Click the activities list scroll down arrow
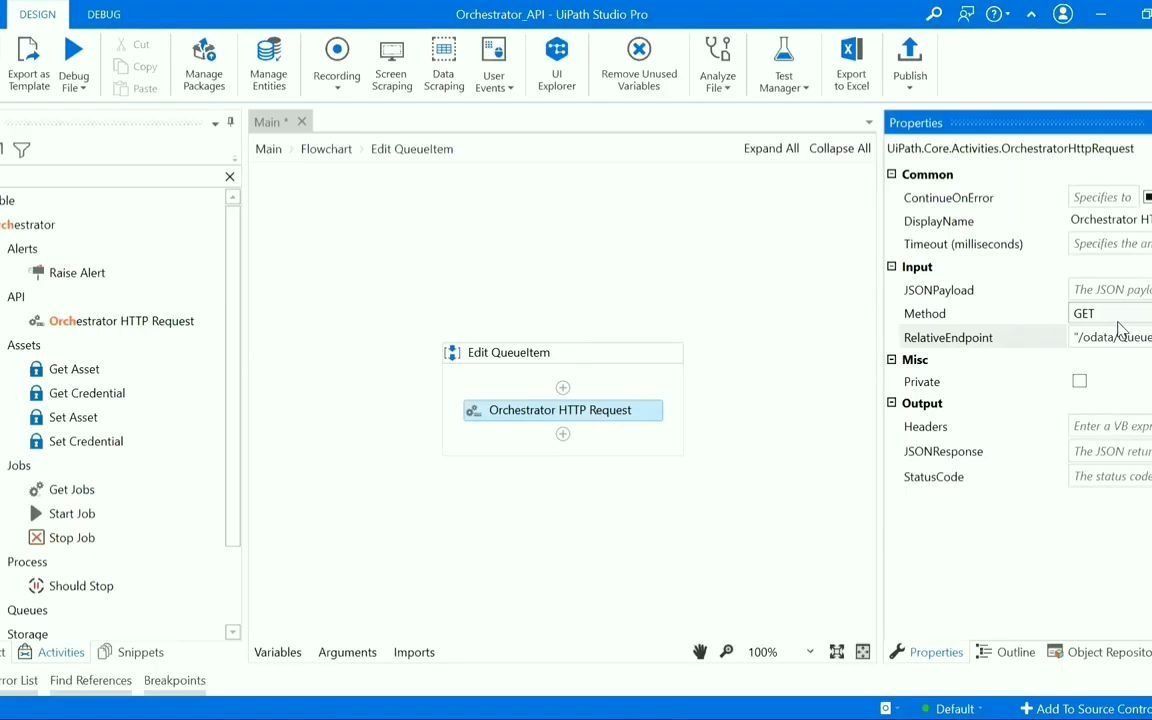The height and width of the screenshot is (720, 1152). point(232,632)
